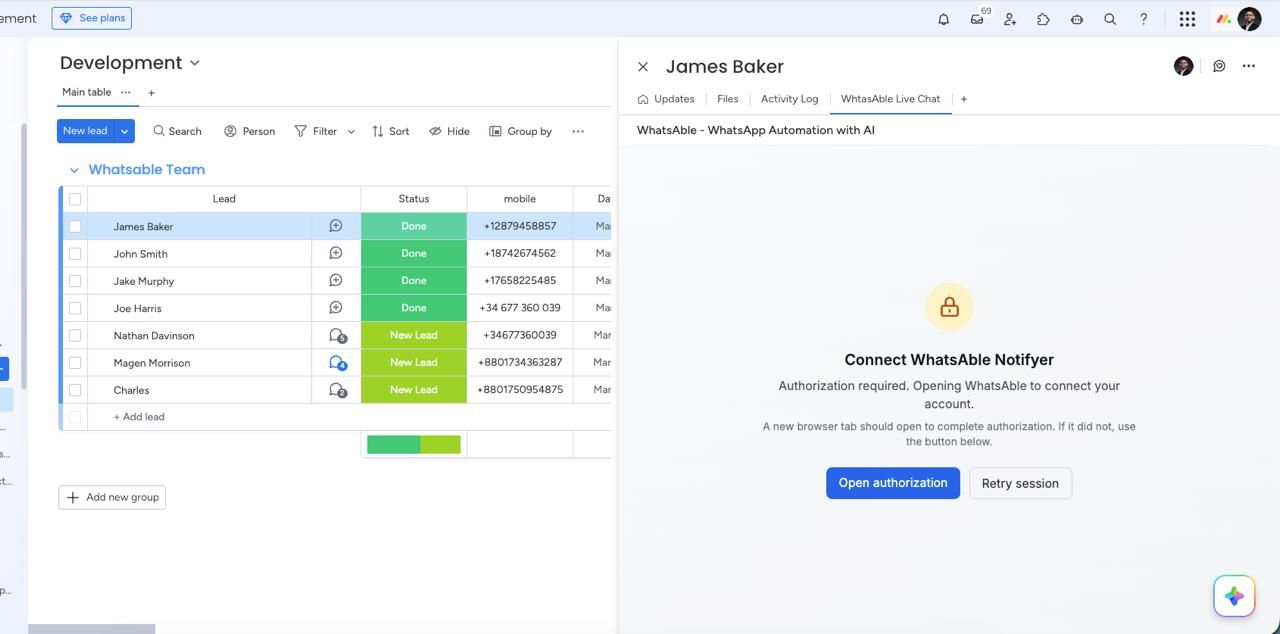Open the Hide columns menu
The height and width of the screenshot is (634, 1280).
click(x=449, y=131)
